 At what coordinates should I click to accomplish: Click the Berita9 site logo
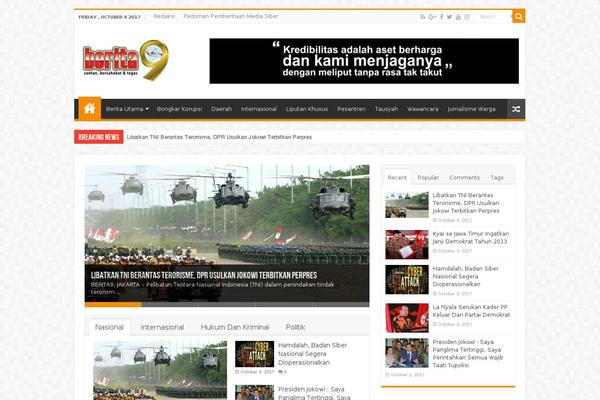(x=126, y=60)
